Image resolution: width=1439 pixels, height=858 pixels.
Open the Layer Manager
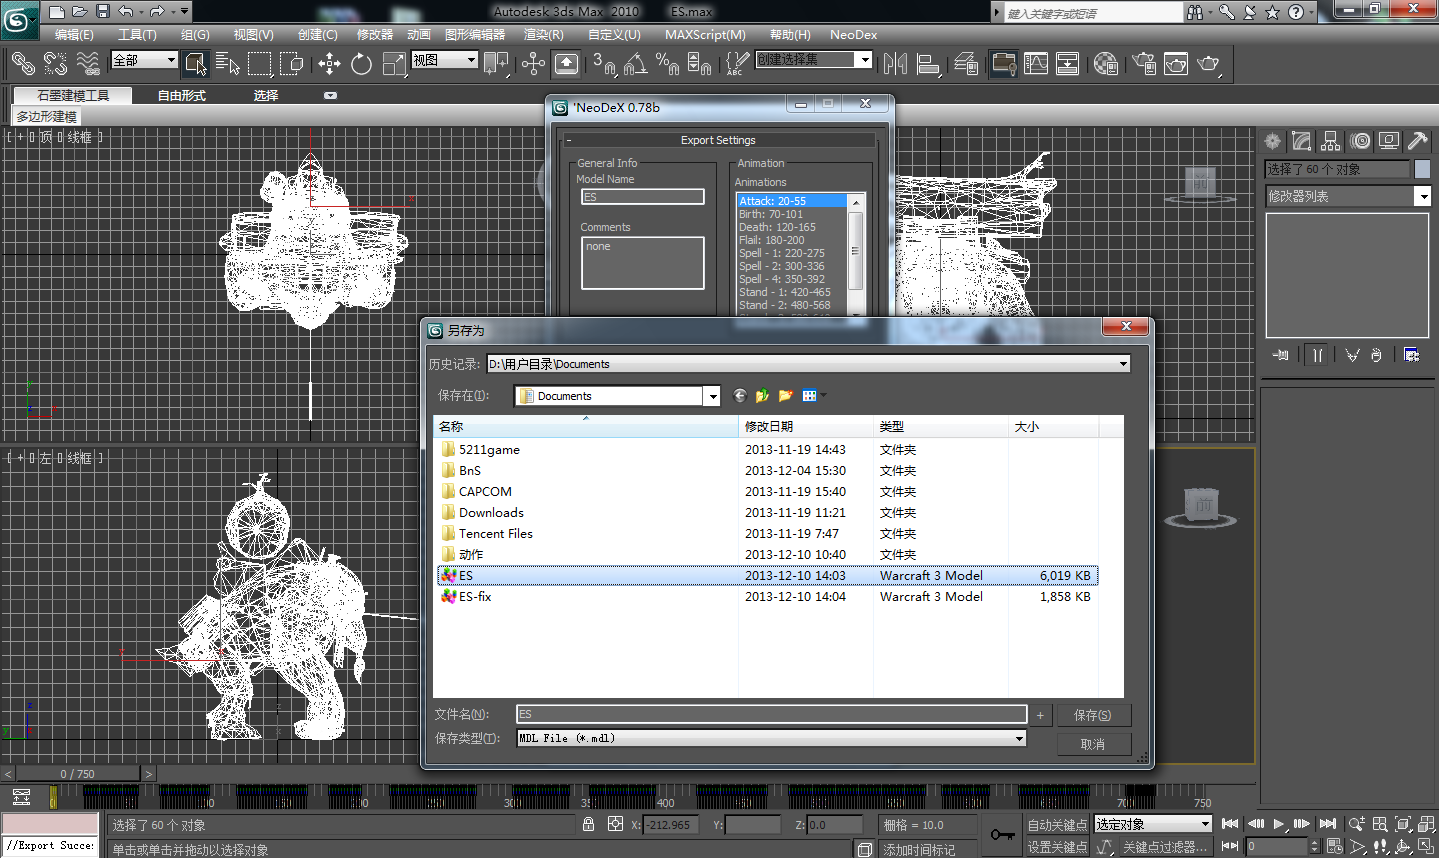(x=966, y=64)
